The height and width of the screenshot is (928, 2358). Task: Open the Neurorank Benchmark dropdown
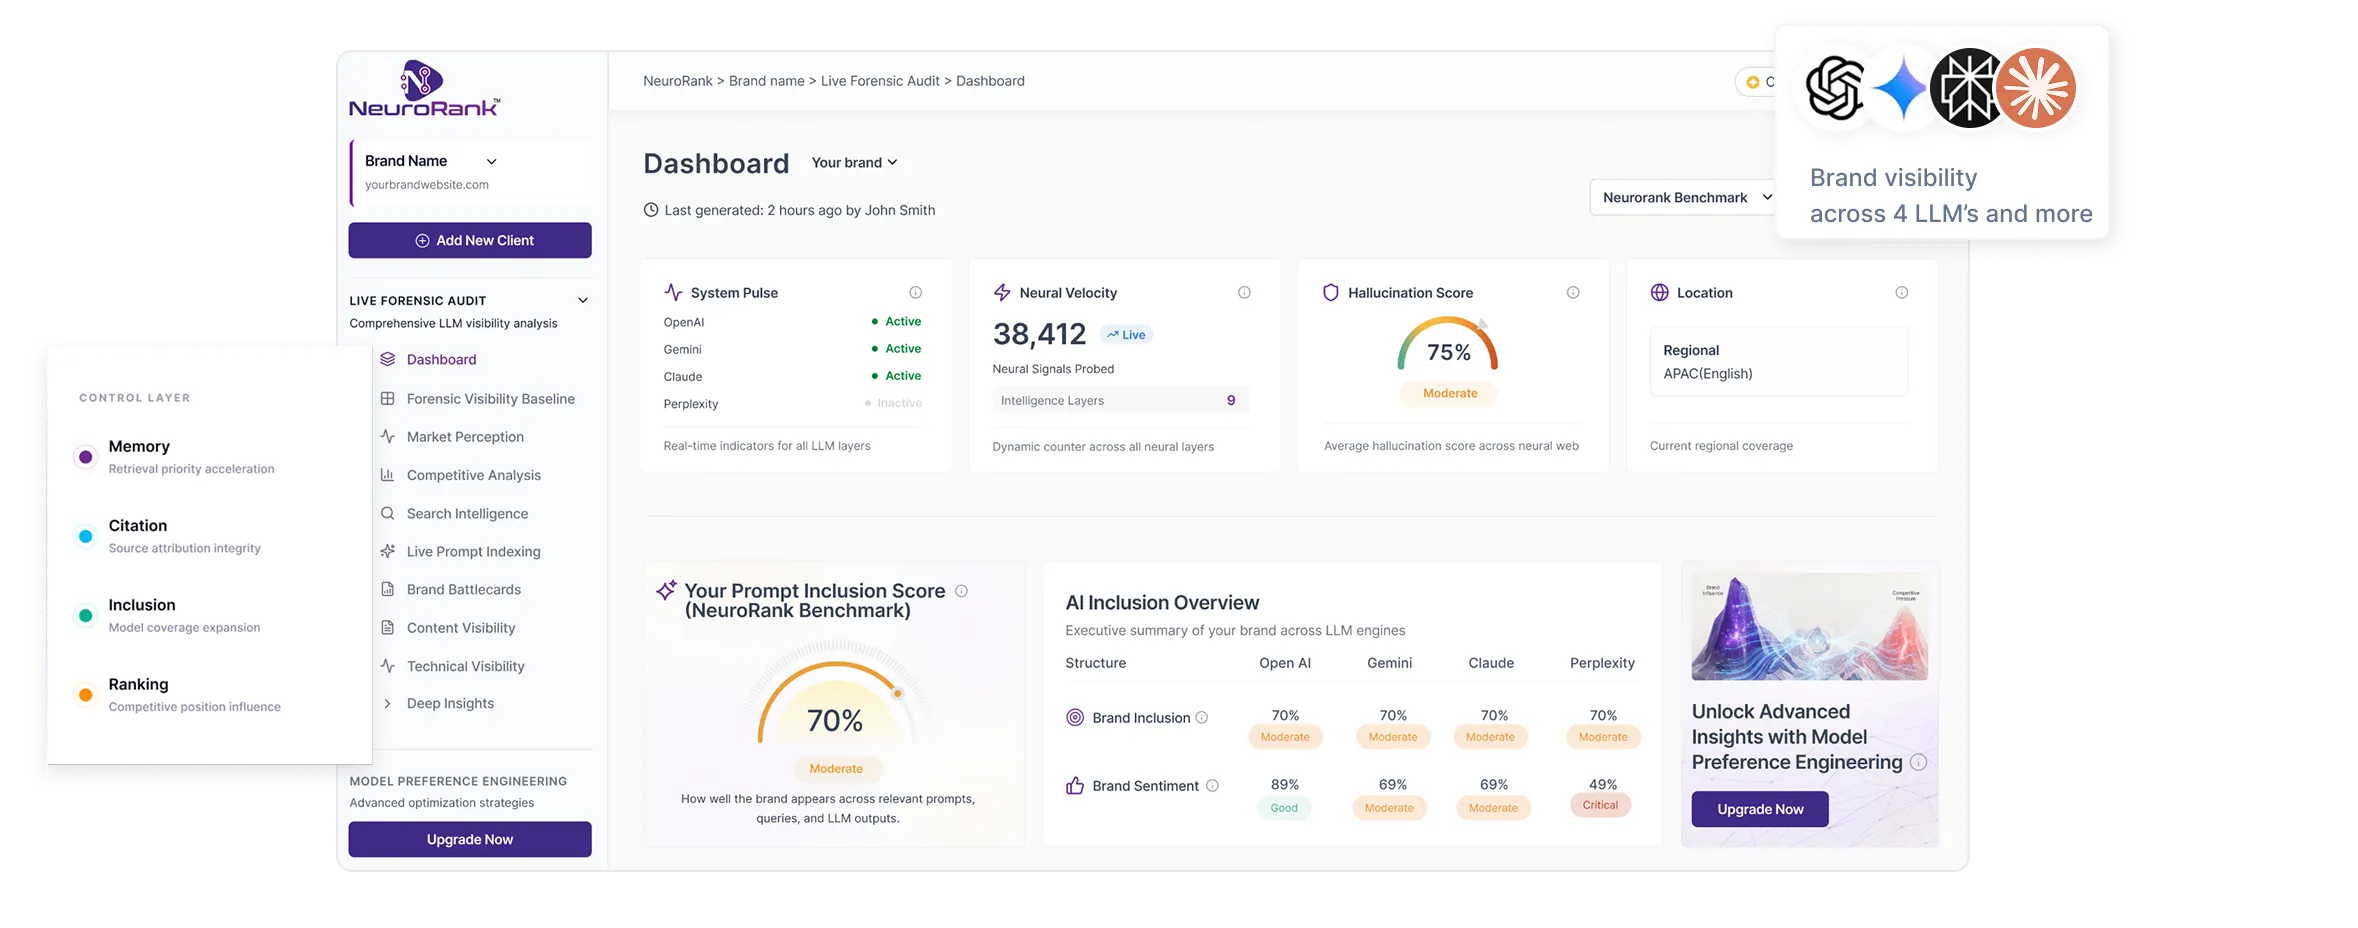click(x=1685, y=197)
